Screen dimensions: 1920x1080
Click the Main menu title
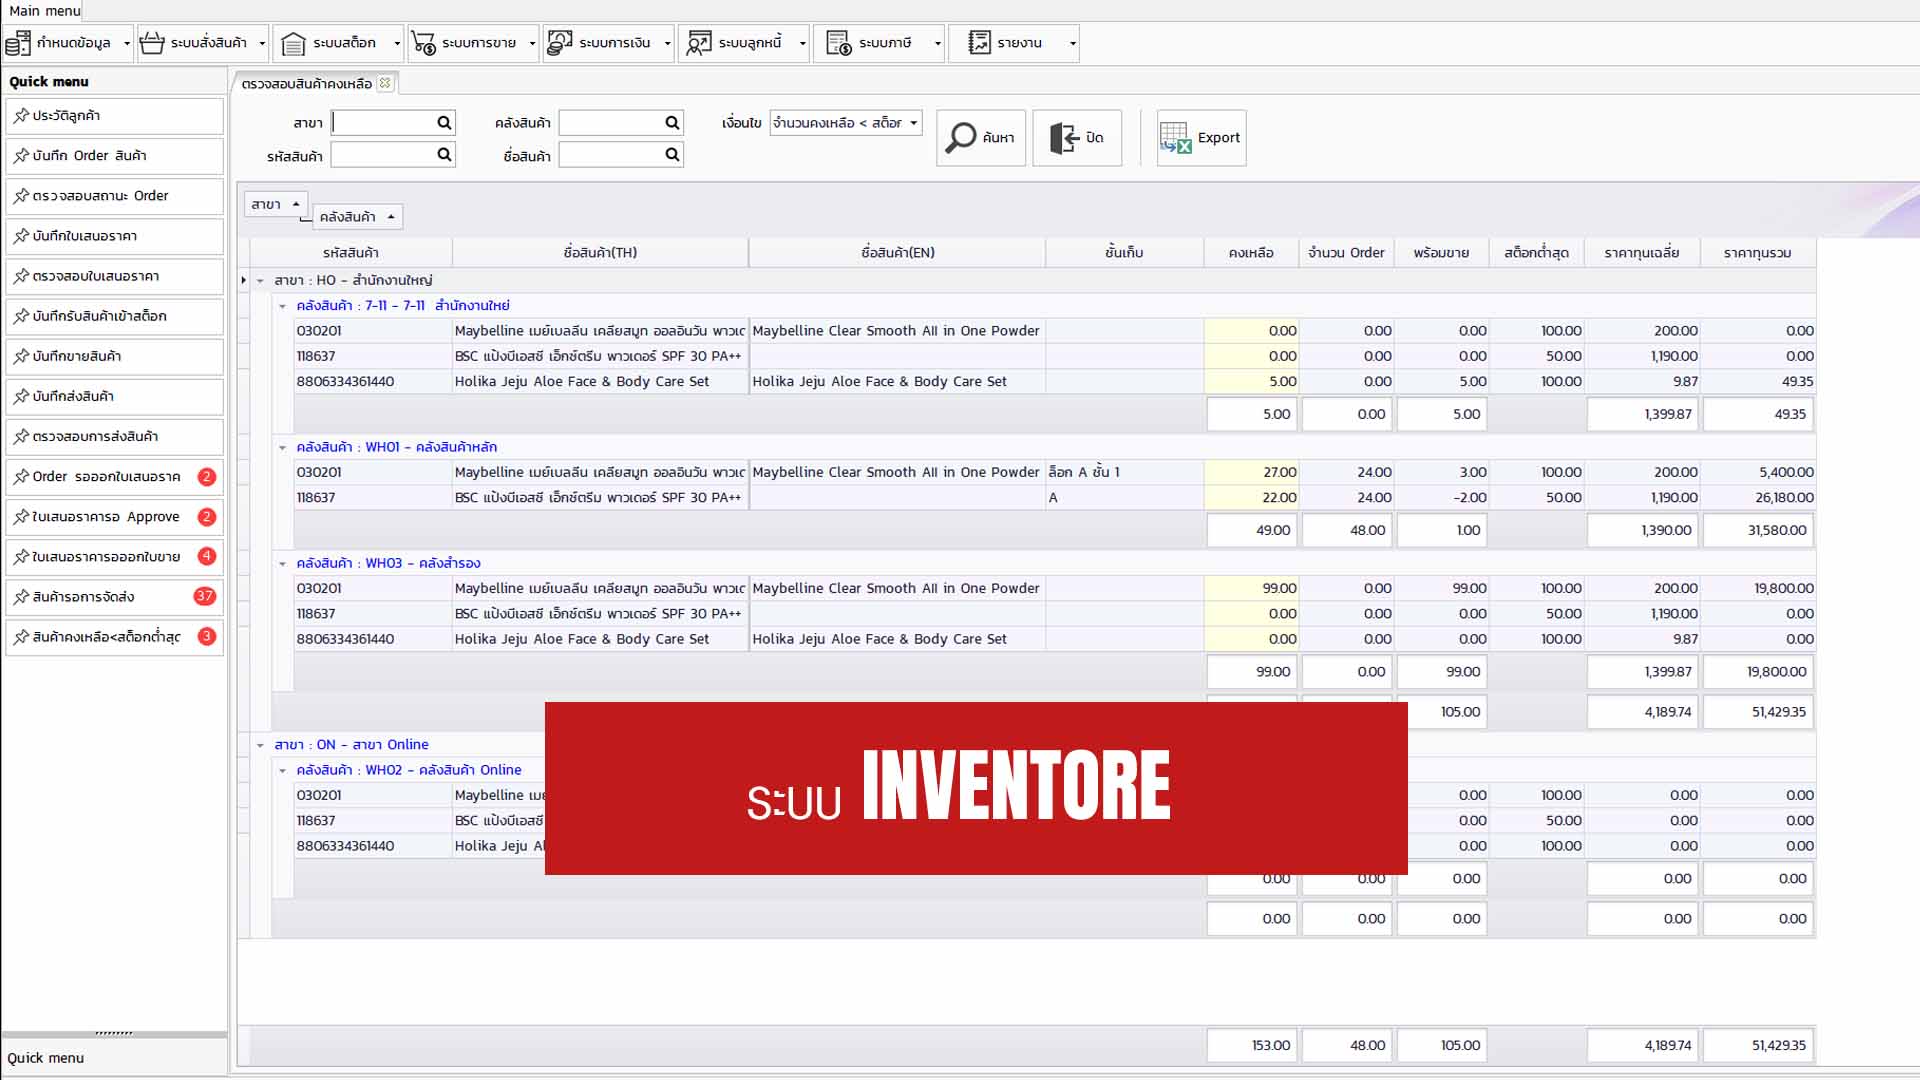click(44, 10)
